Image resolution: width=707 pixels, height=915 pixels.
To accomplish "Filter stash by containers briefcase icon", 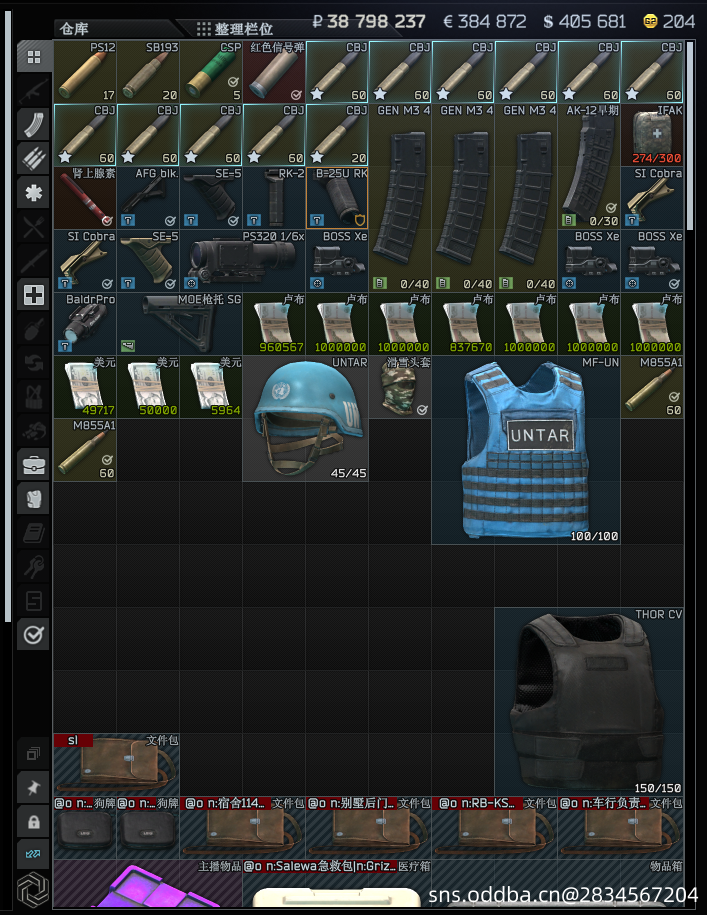I will click(34, 465).
